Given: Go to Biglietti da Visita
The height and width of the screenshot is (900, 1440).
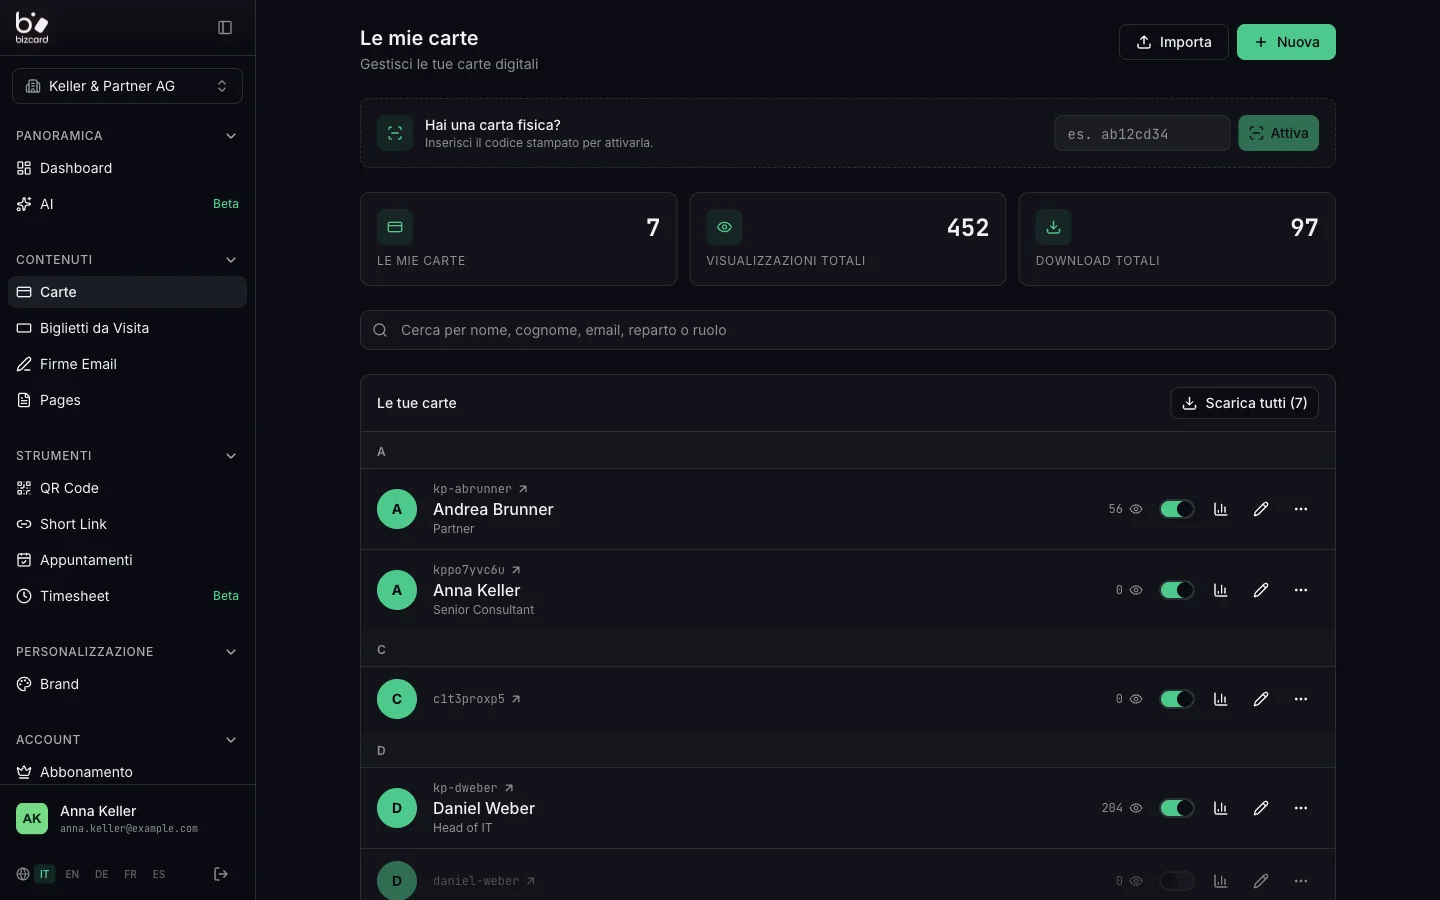Looking at the screenshot, I should 127,328.
